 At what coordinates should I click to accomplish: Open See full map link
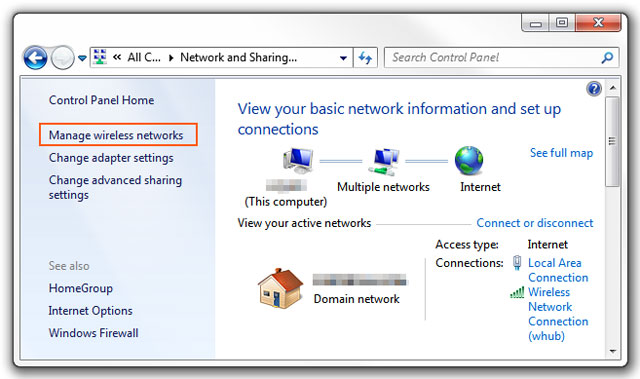tap(561, 153)
